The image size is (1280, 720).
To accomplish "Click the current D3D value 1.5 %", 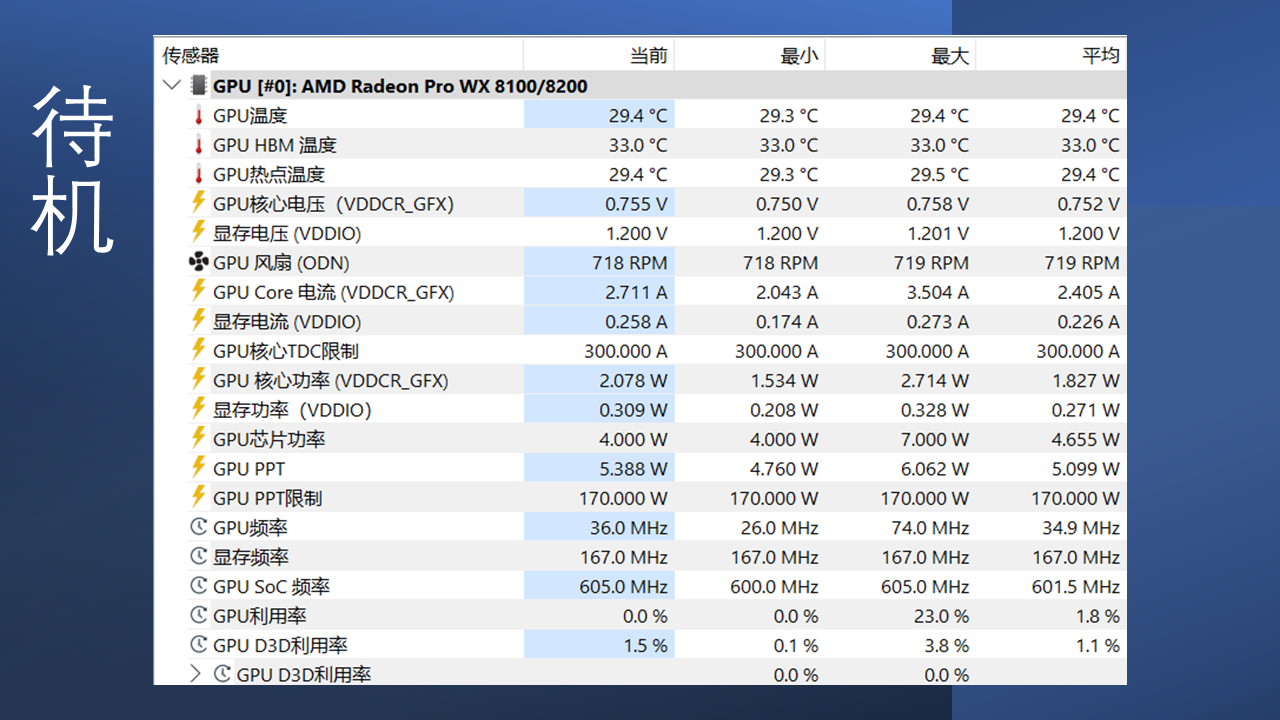I will point(646,645).
